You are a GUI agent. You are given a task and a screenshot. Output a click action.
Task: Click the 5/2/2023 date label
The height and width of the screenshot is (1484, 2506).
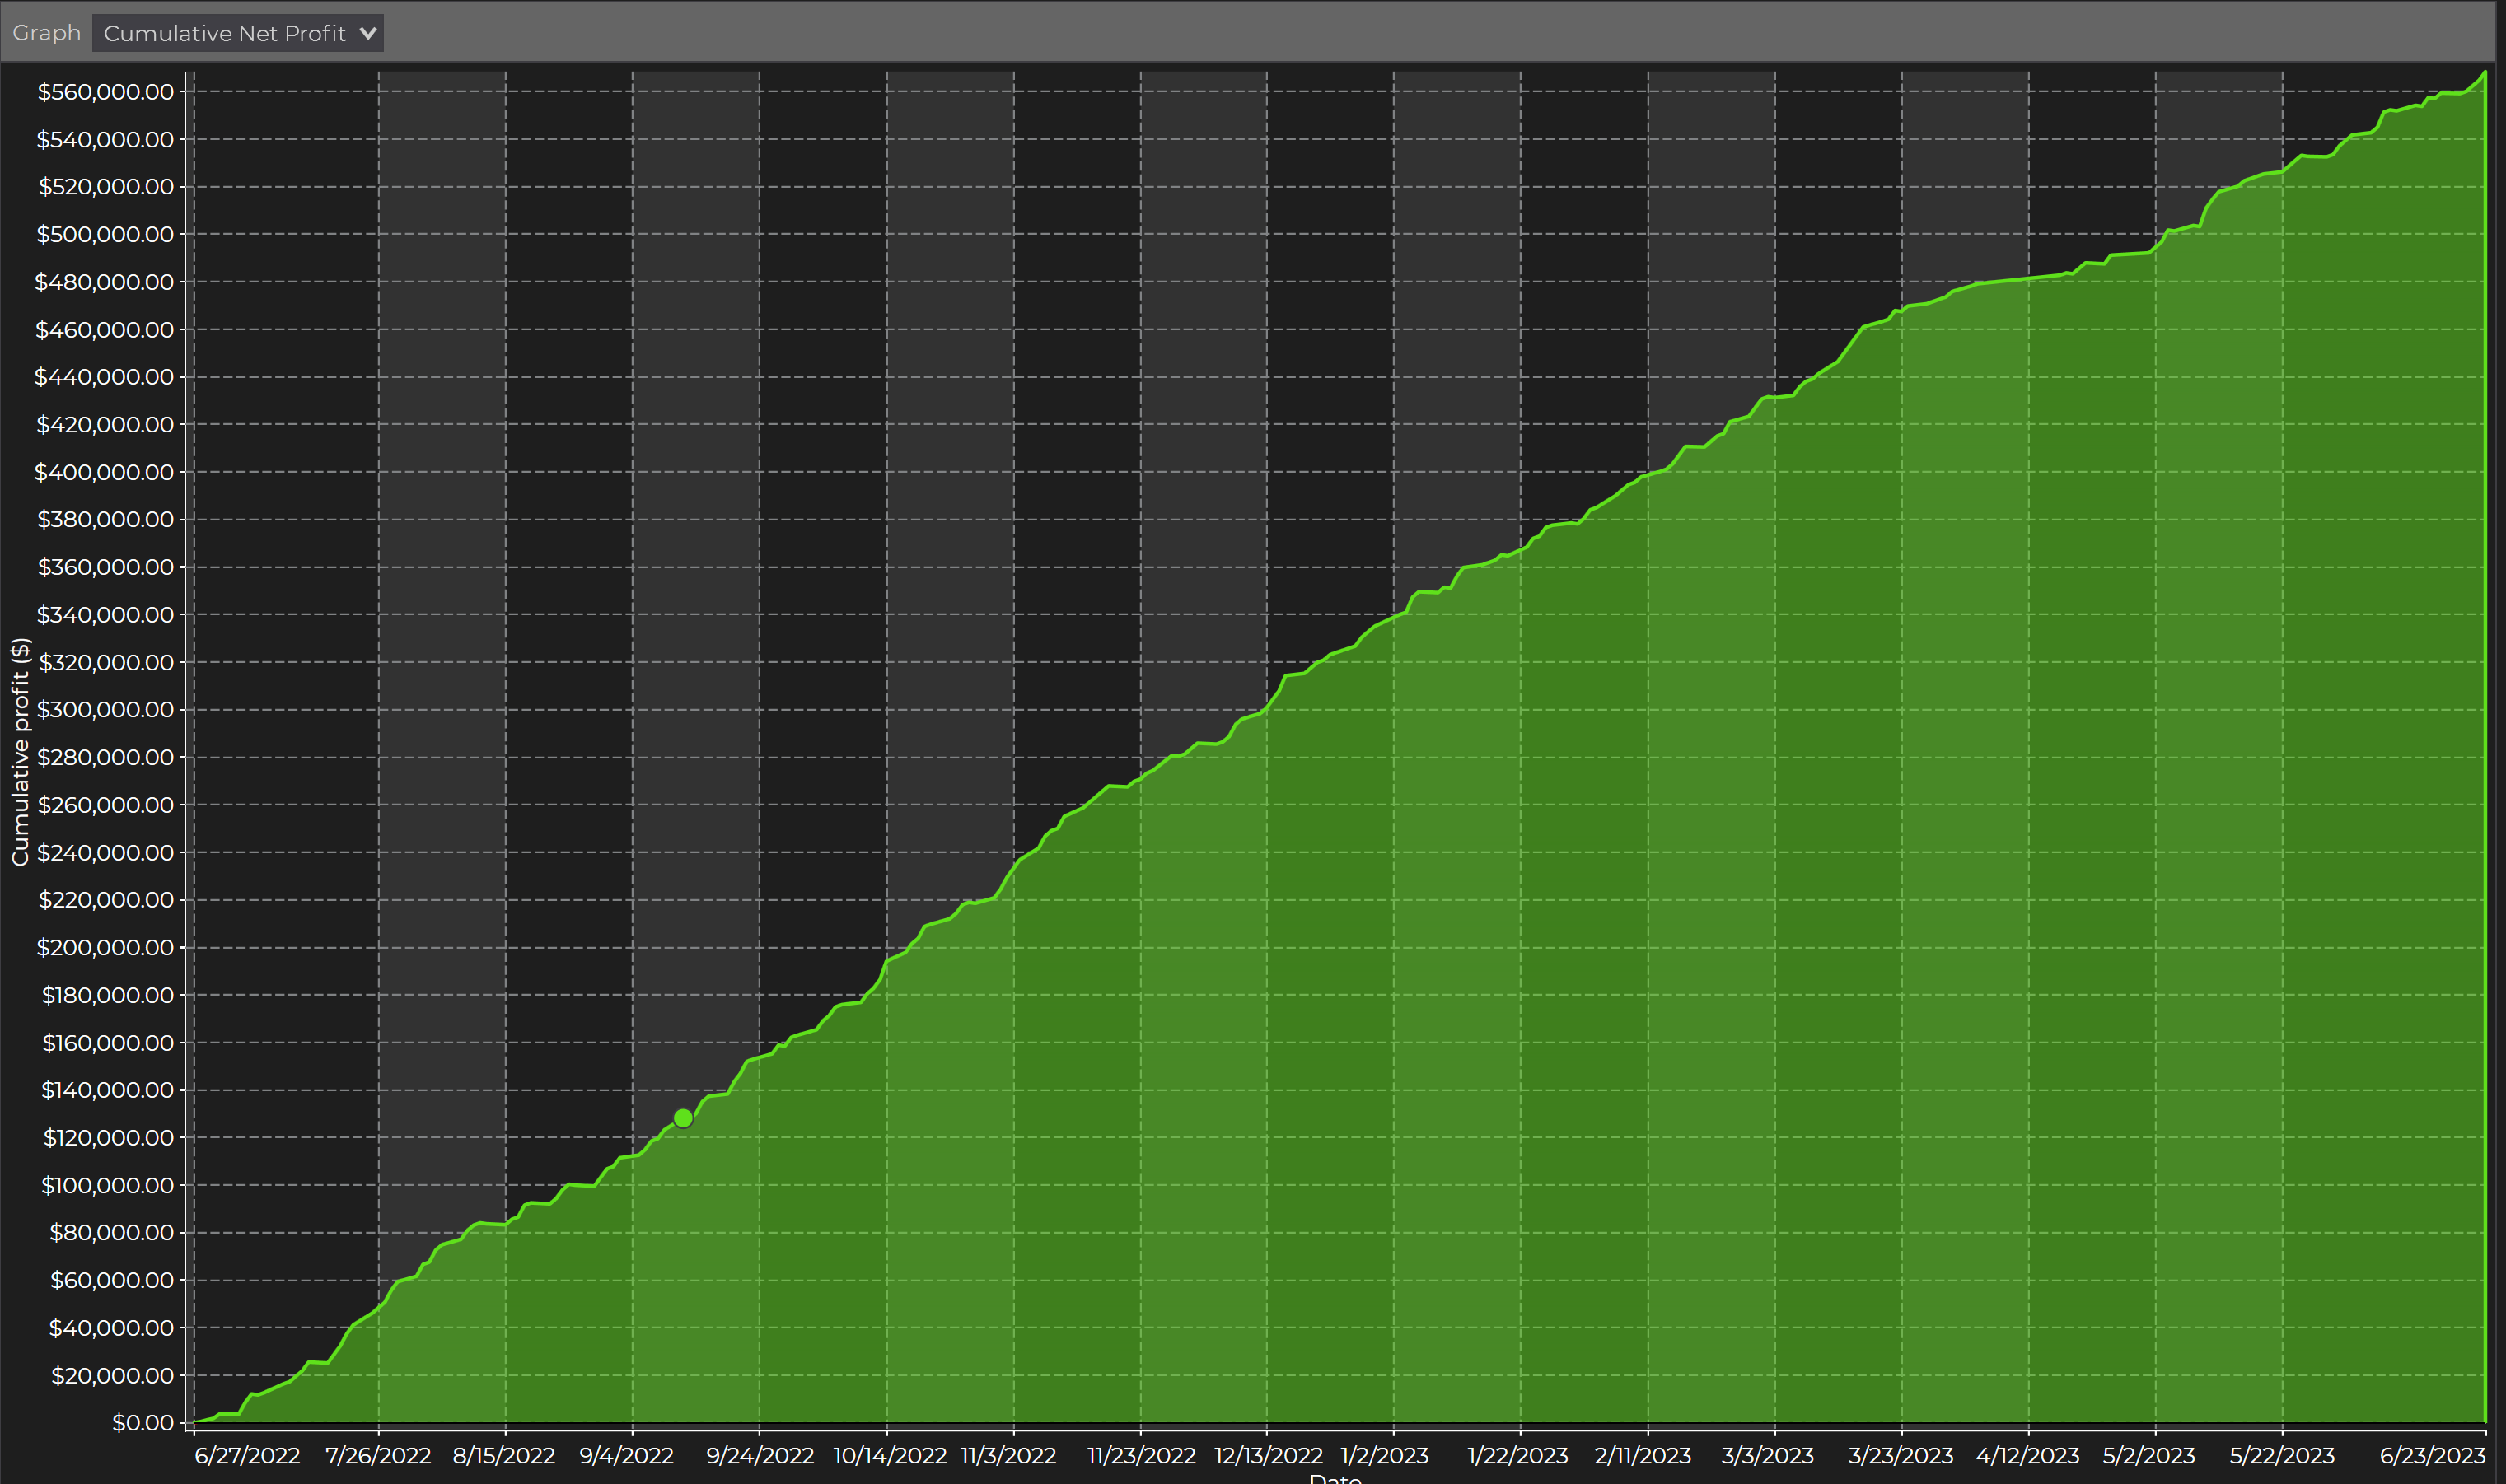coord(2149,1455)
